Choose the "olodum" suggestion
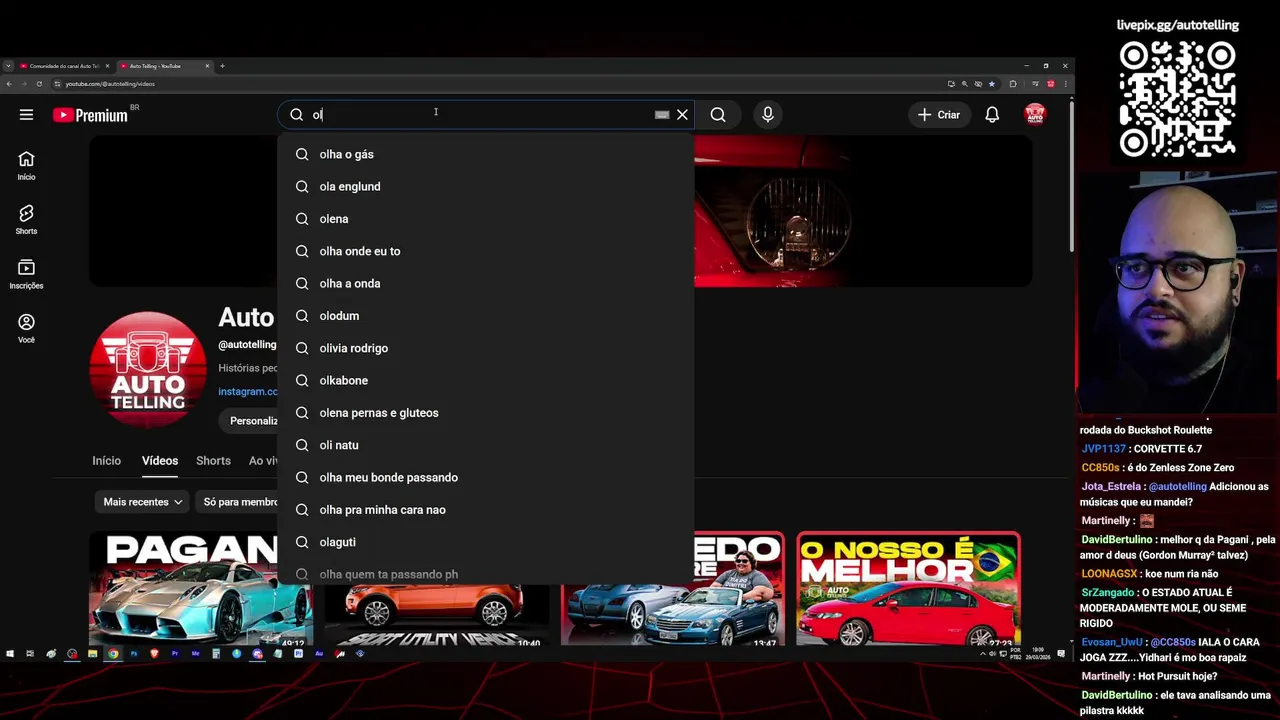 pyautogui.click(x=485, y=316)
